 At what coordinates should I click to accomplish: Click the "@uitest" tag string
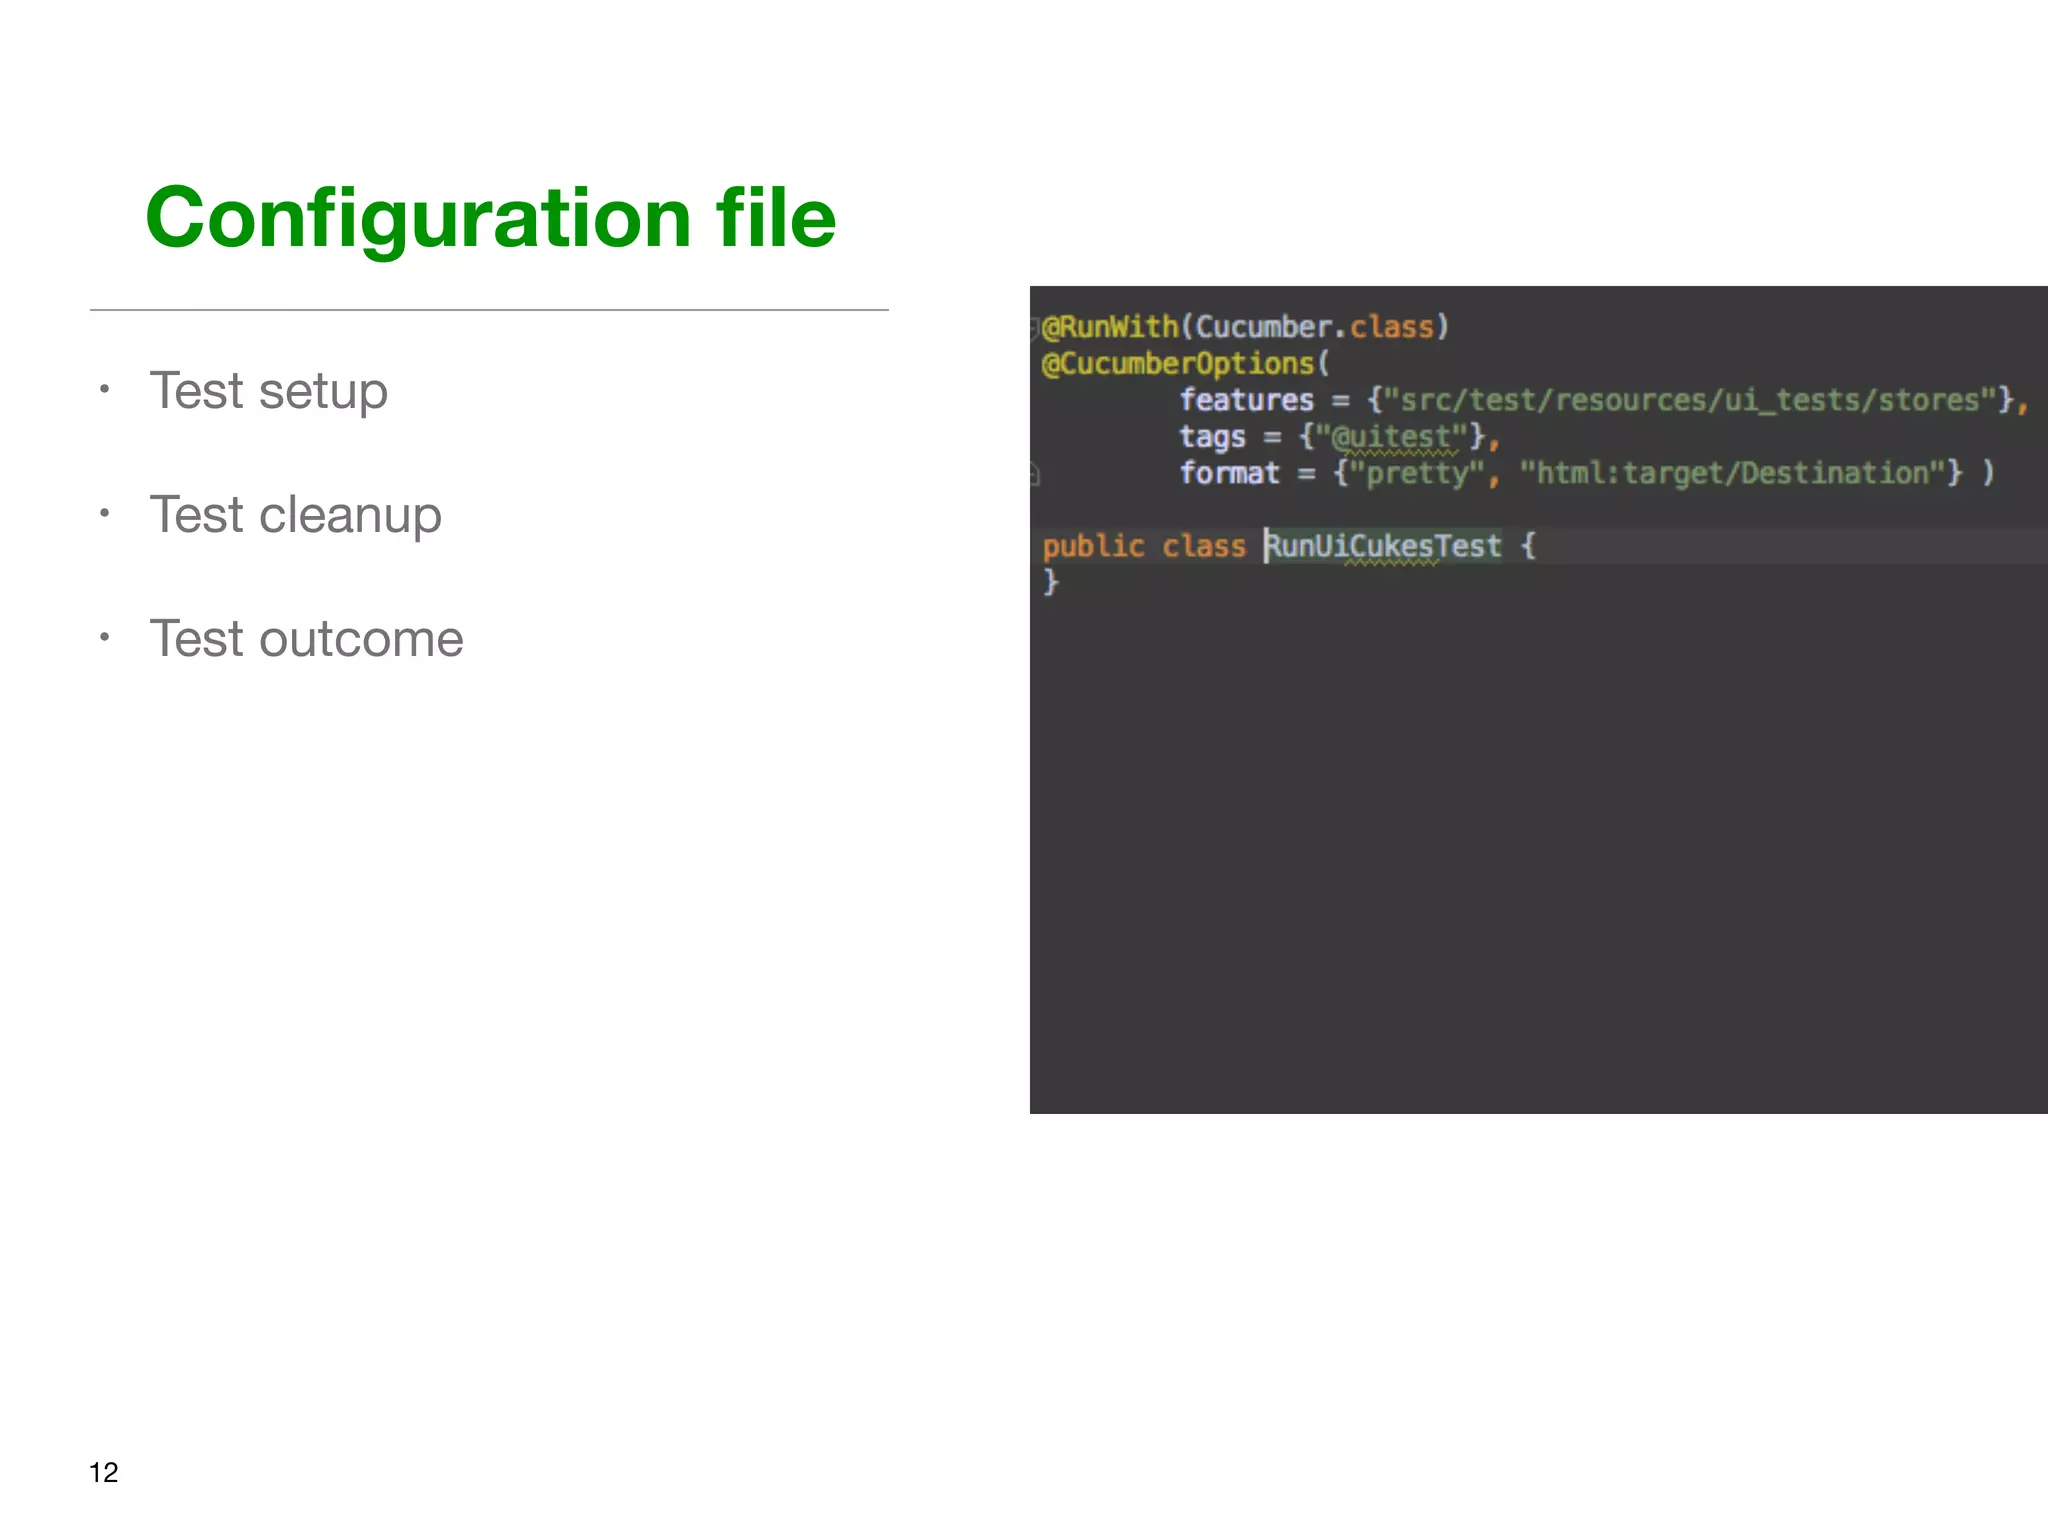pos(1391,437)
